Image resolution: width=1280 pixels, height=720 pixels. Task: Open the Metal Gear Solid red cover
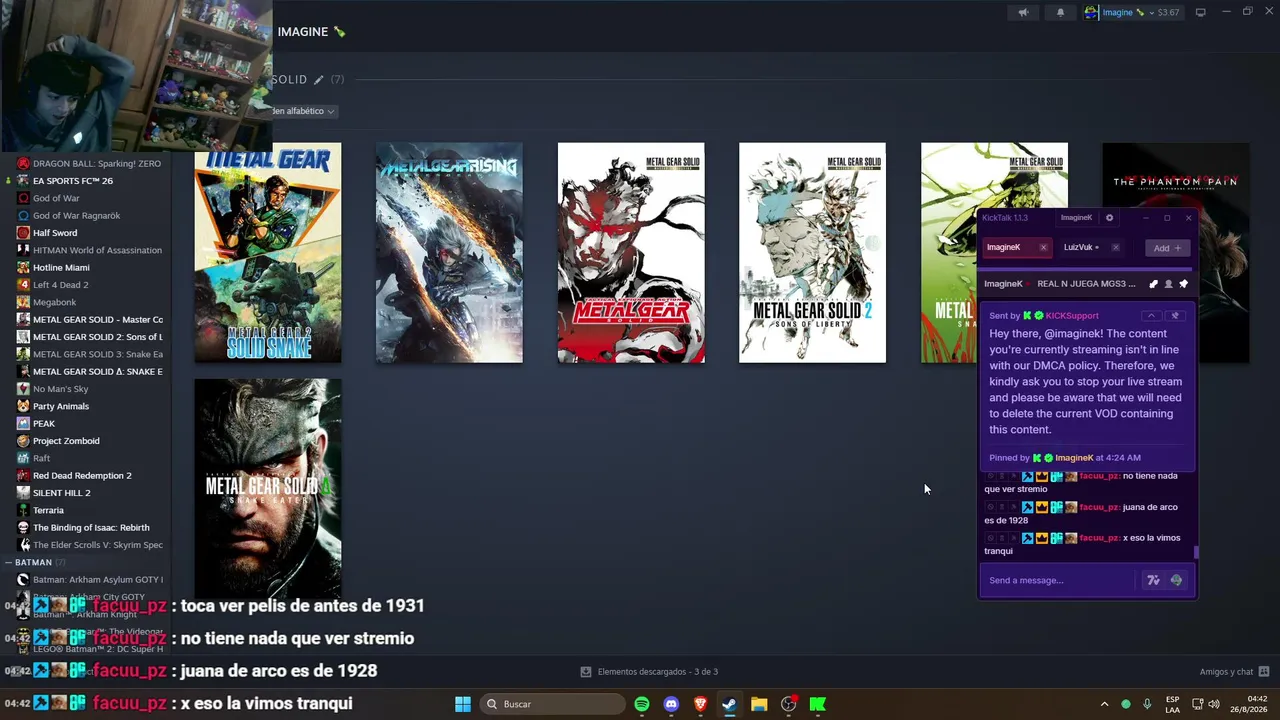tap(631, 253)
